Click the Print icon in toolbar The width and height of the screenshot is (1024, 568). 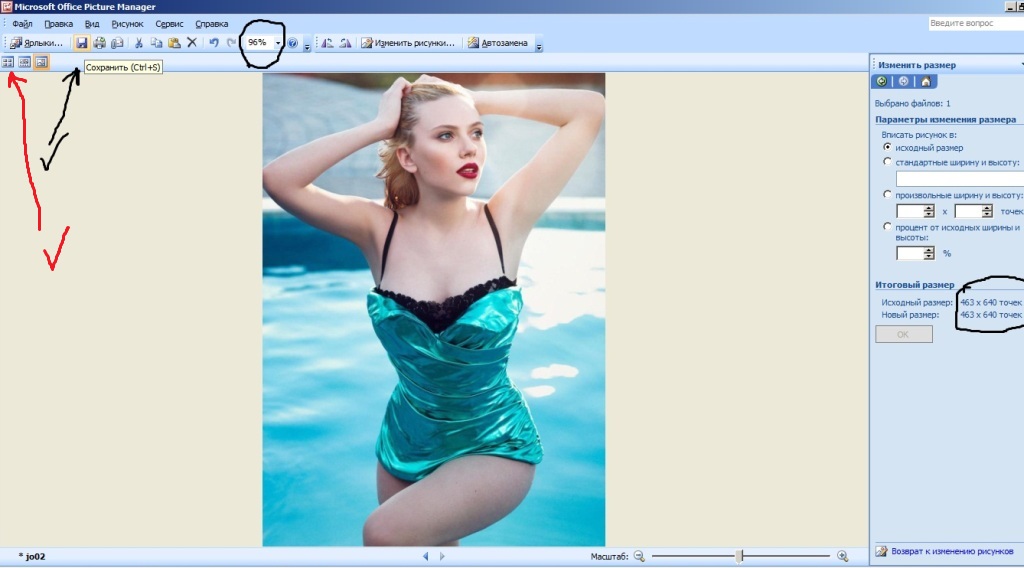tap(100, 43)
